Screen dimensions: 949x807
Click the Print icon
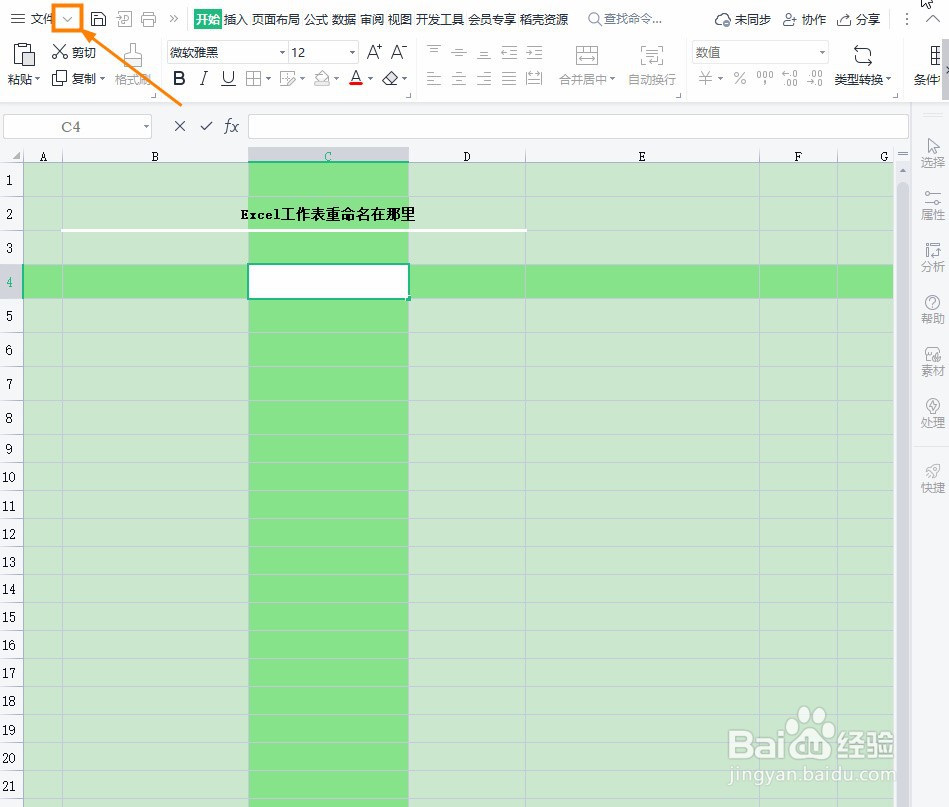tap(148, 19)
